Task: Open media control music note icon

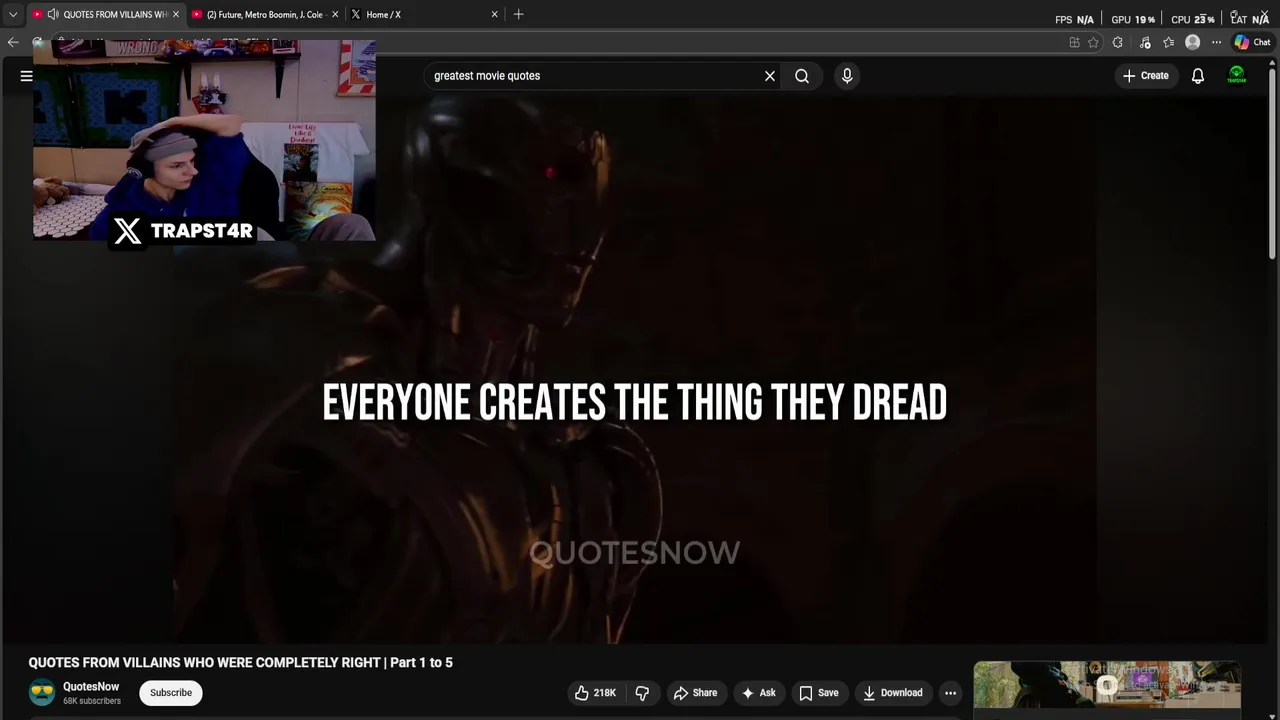Action: [1144, 42]
